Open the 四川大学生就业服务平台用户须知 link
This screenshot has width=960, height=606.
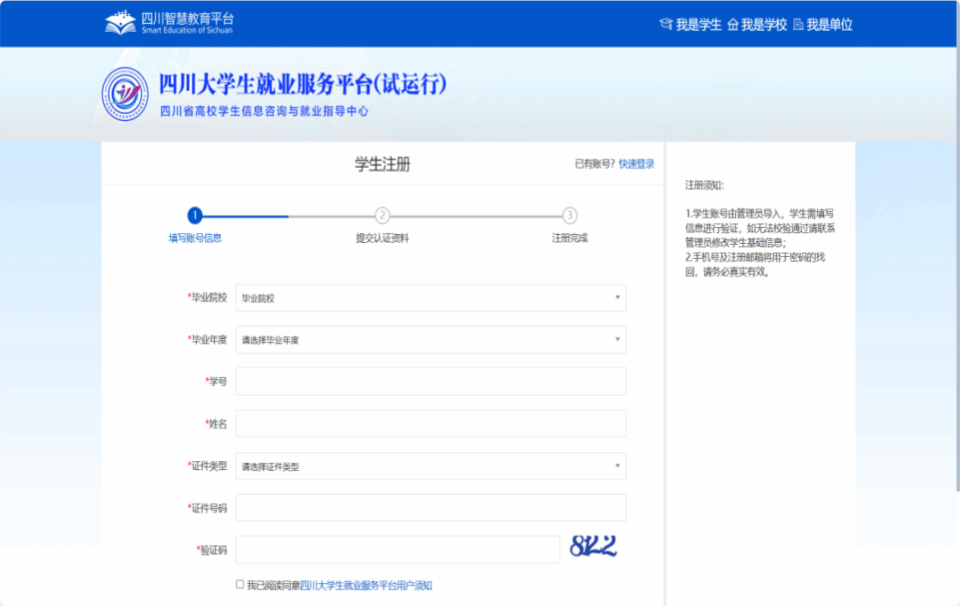click(x=366, y=586)
